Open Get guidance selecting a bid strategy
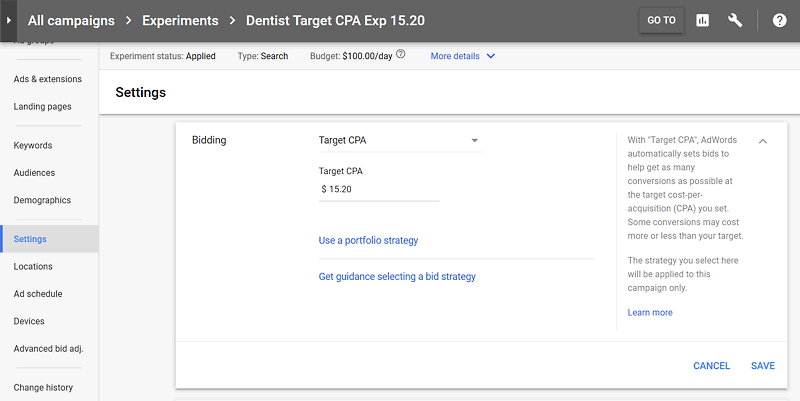The image size is (800, 401). 397,276
